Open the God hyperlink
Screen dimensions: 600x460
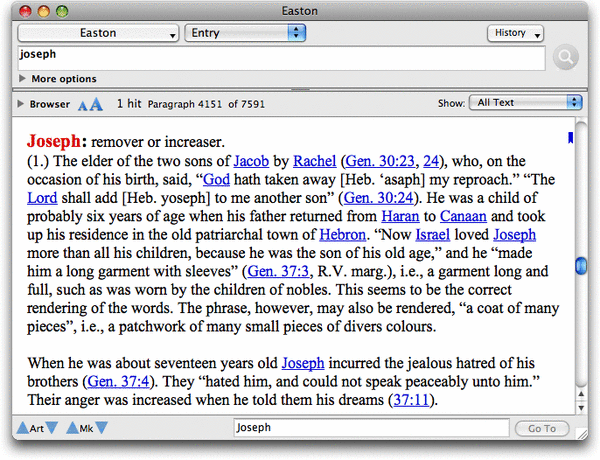(x=216, y=179)
